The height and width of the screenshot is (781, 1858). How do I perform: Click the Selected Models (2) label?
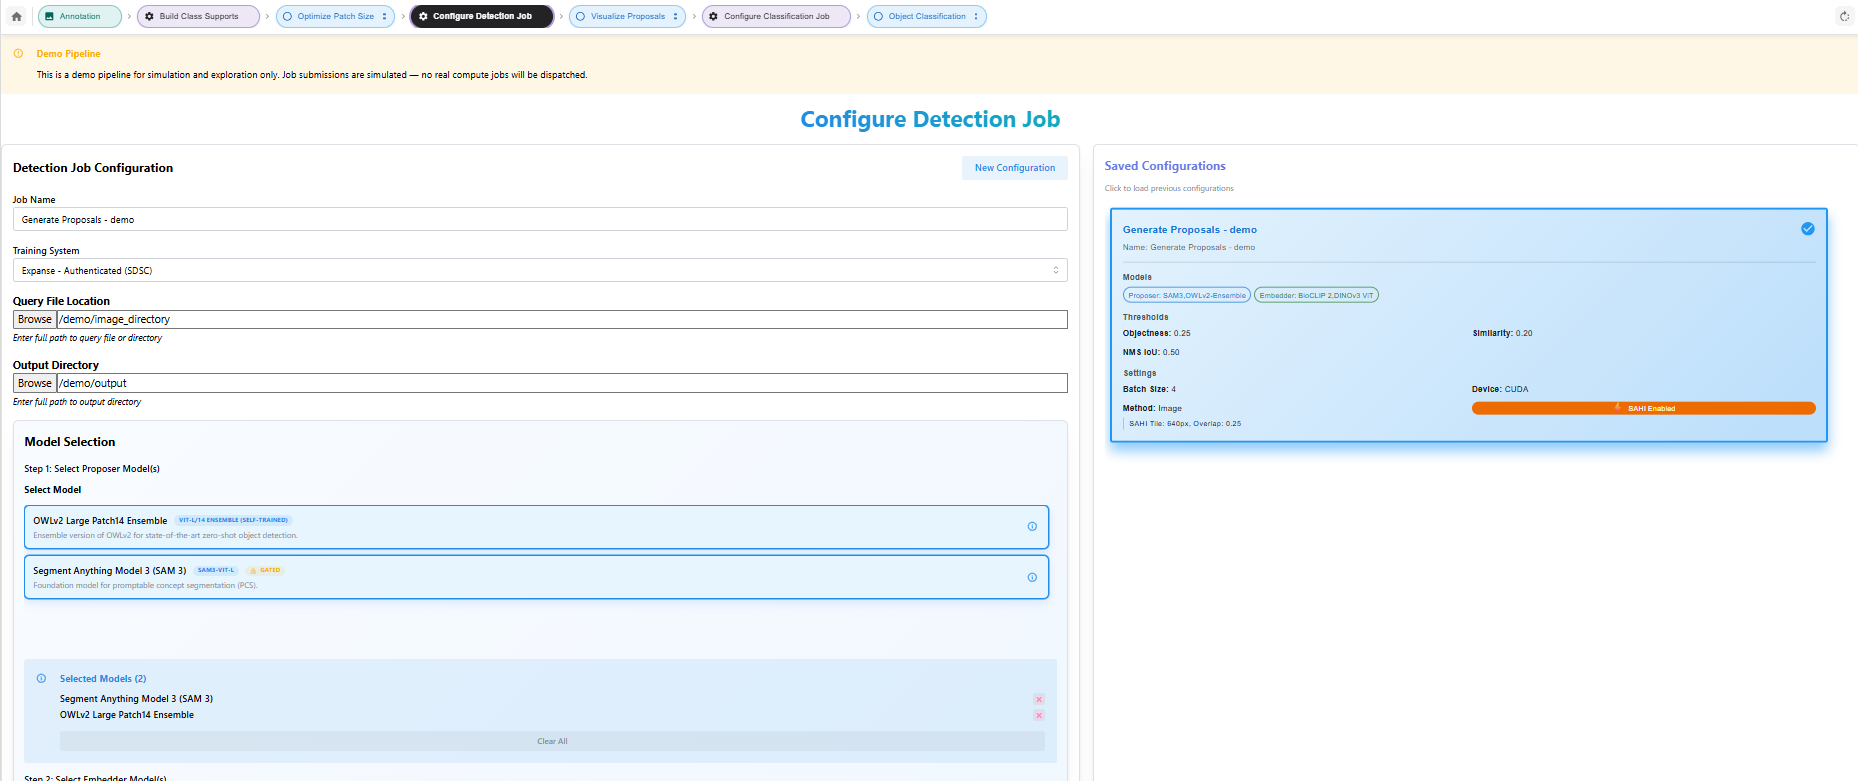click(103, 678)
